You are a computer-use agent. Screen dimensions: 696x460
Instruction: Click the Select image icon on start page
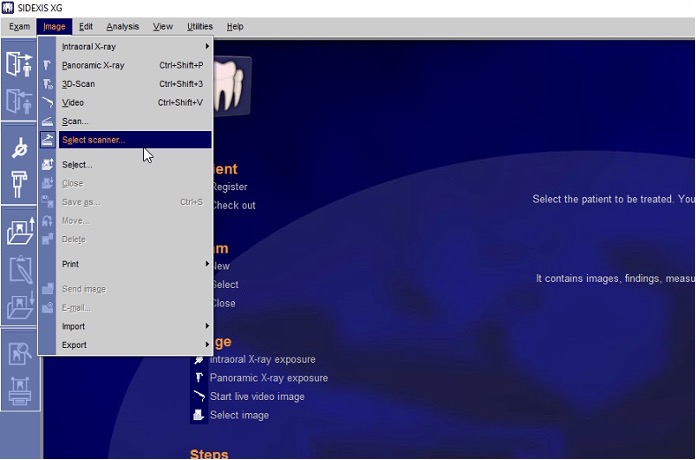[198, 415]
